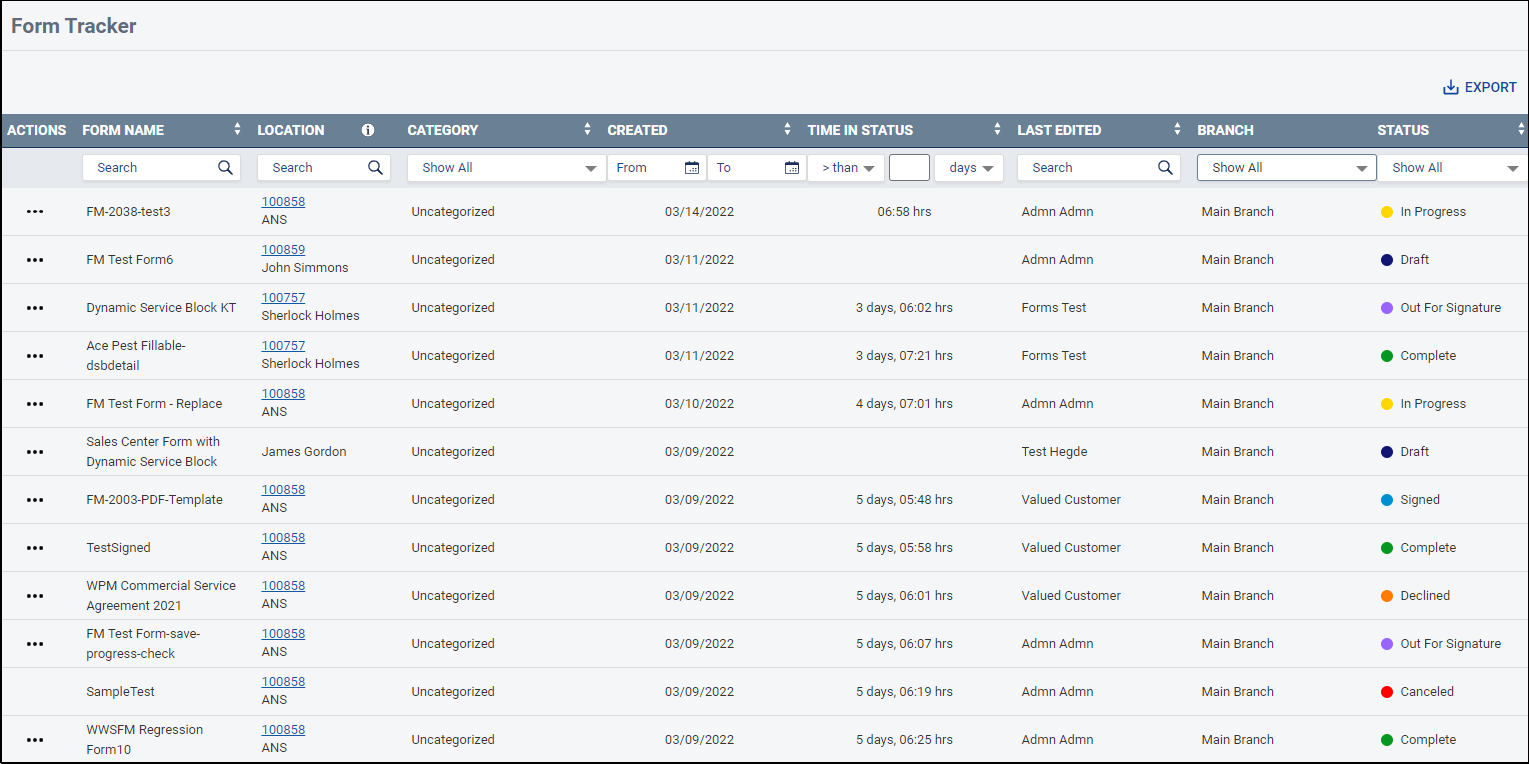Open the '> than' comparison dropdown
Screen dimensions: 1529x764
(846, 168)
